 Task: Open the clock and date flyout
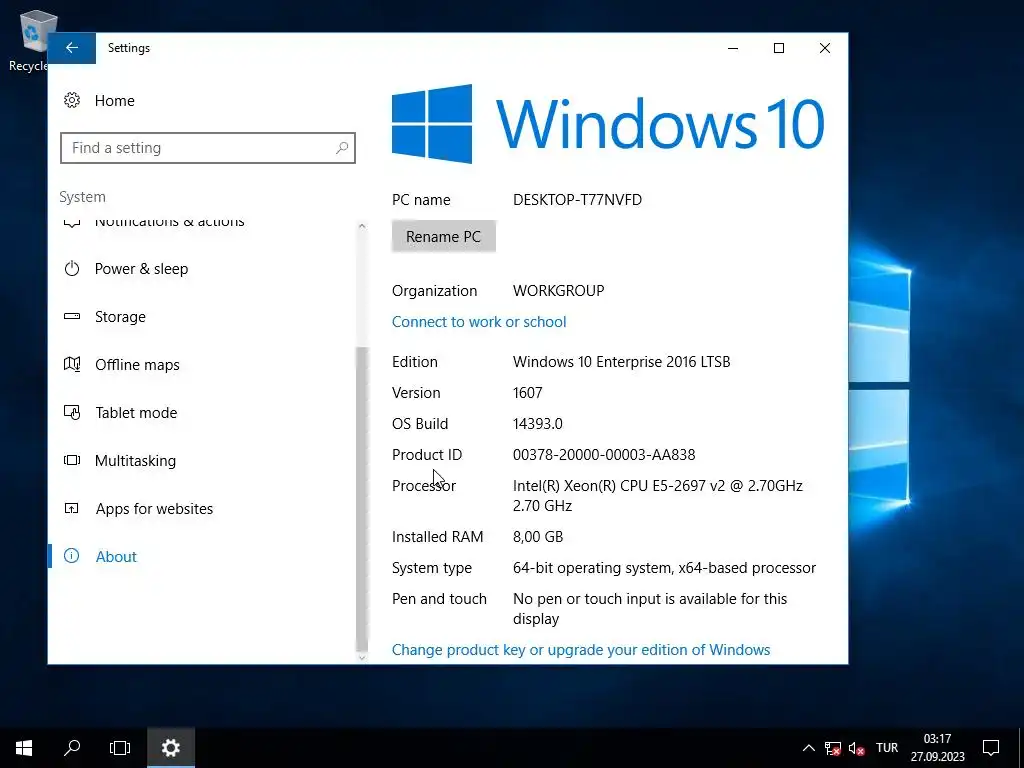pyautogui.click(x=938, y=748)
